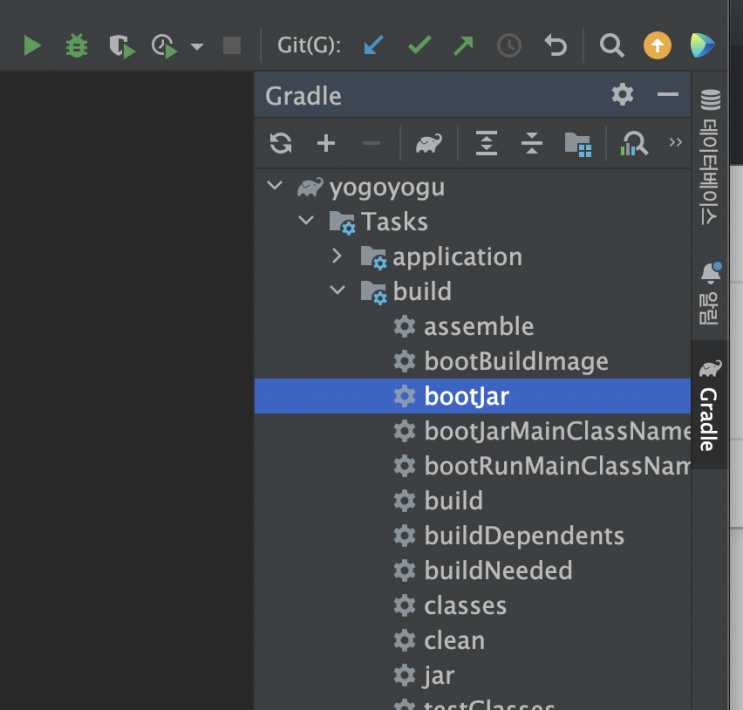
Task: Hide the Gradle tool window
Action: point(668,94)
